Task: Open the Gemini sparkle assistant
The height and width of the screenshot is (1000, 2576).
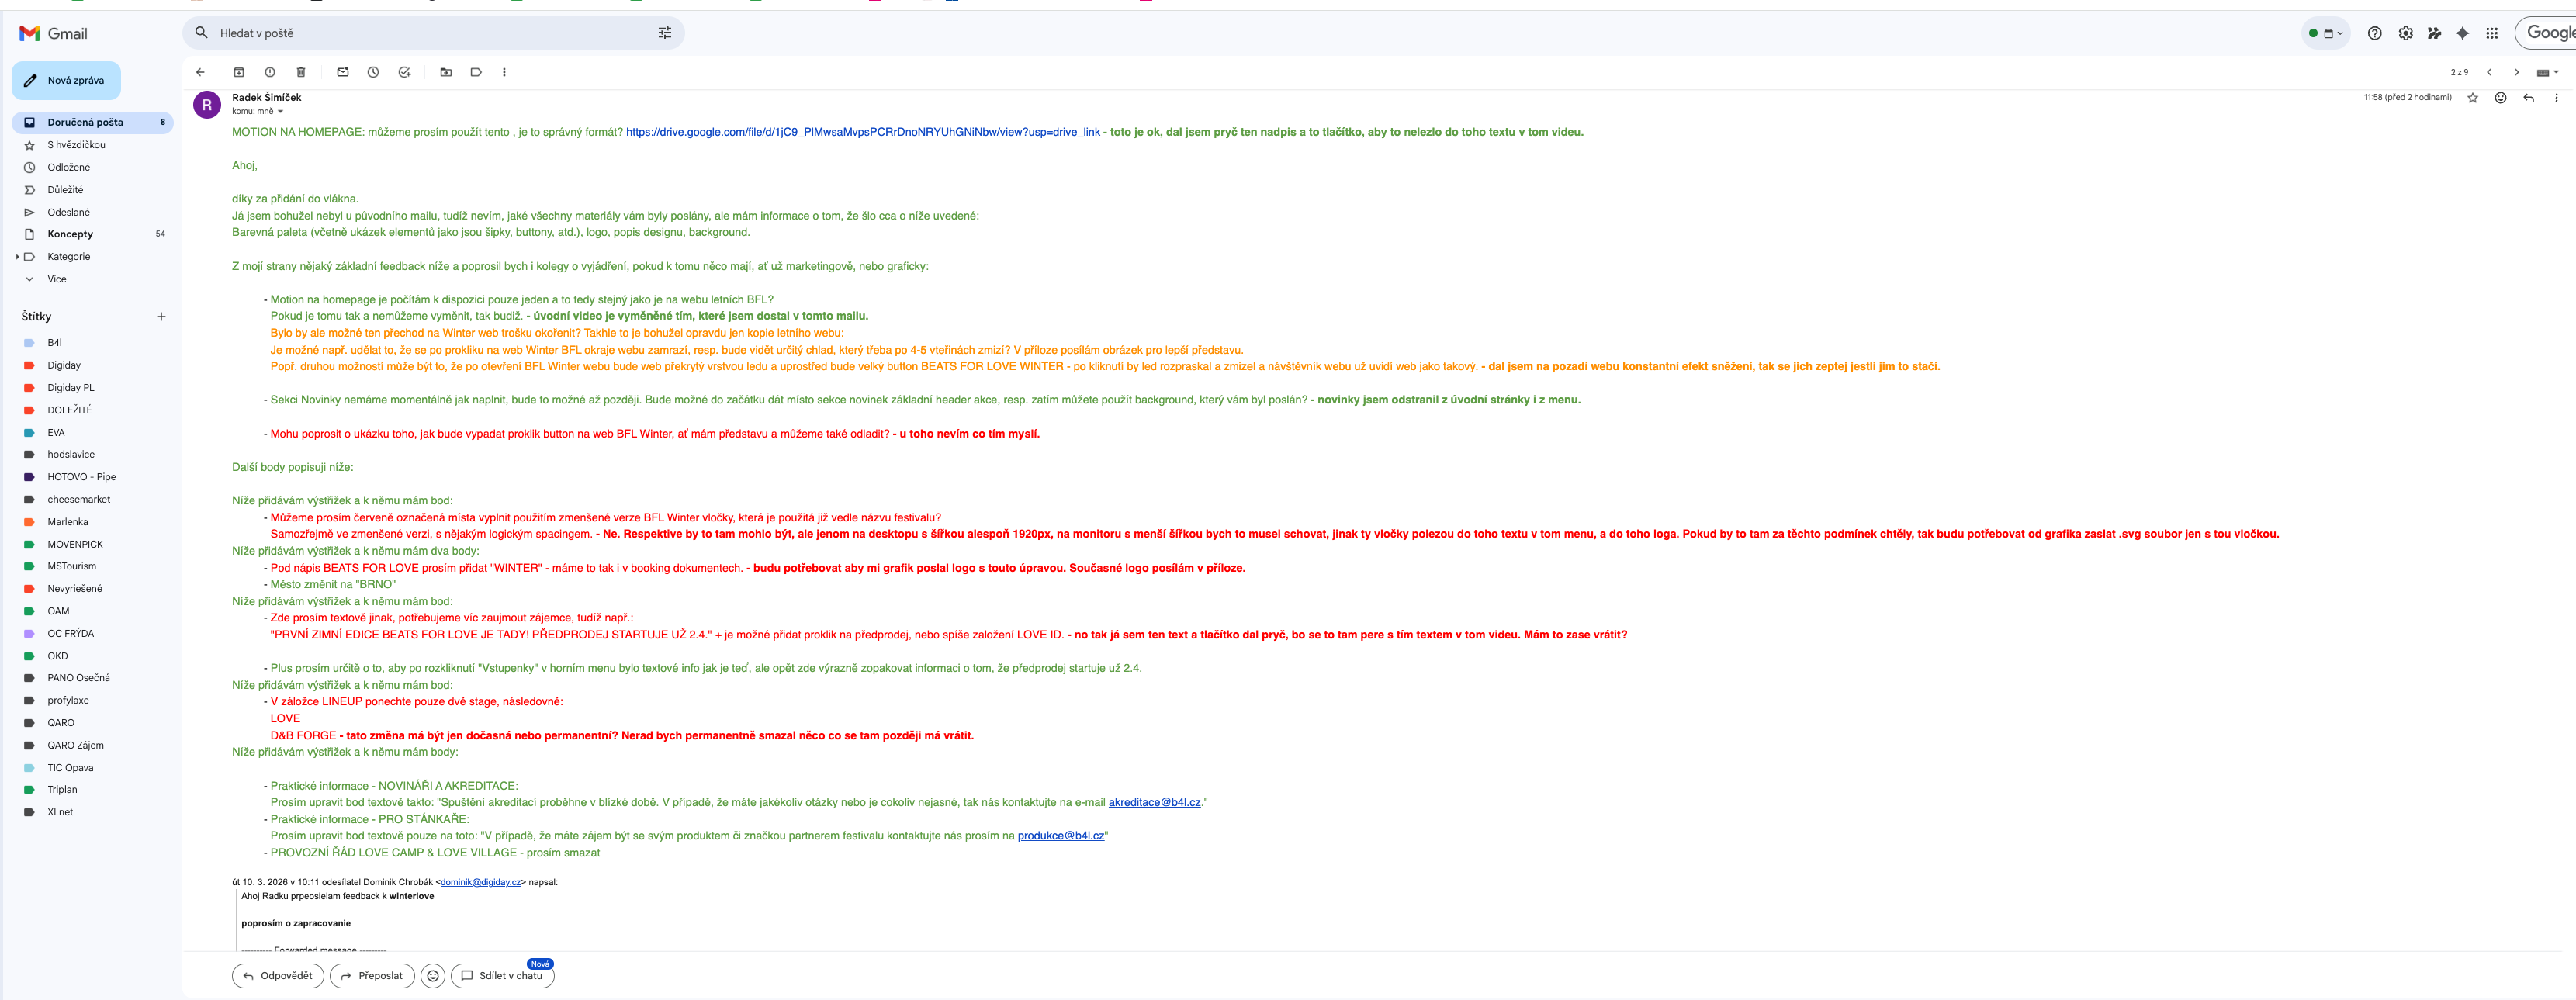Action: pyautogui.click(x=2462, y=33)
